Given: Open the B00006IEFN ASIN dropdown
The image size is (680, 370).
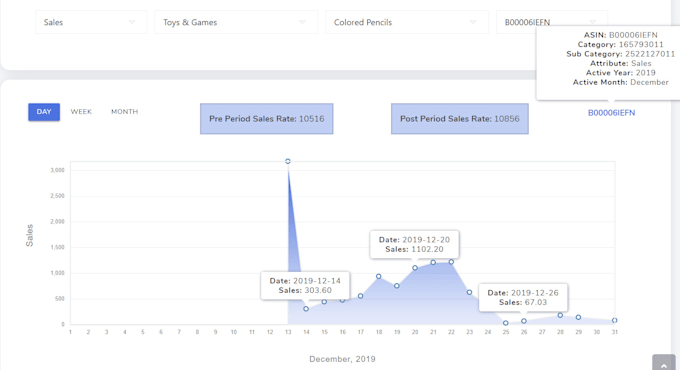Looking at the screenshot, I should click(552, 22).
